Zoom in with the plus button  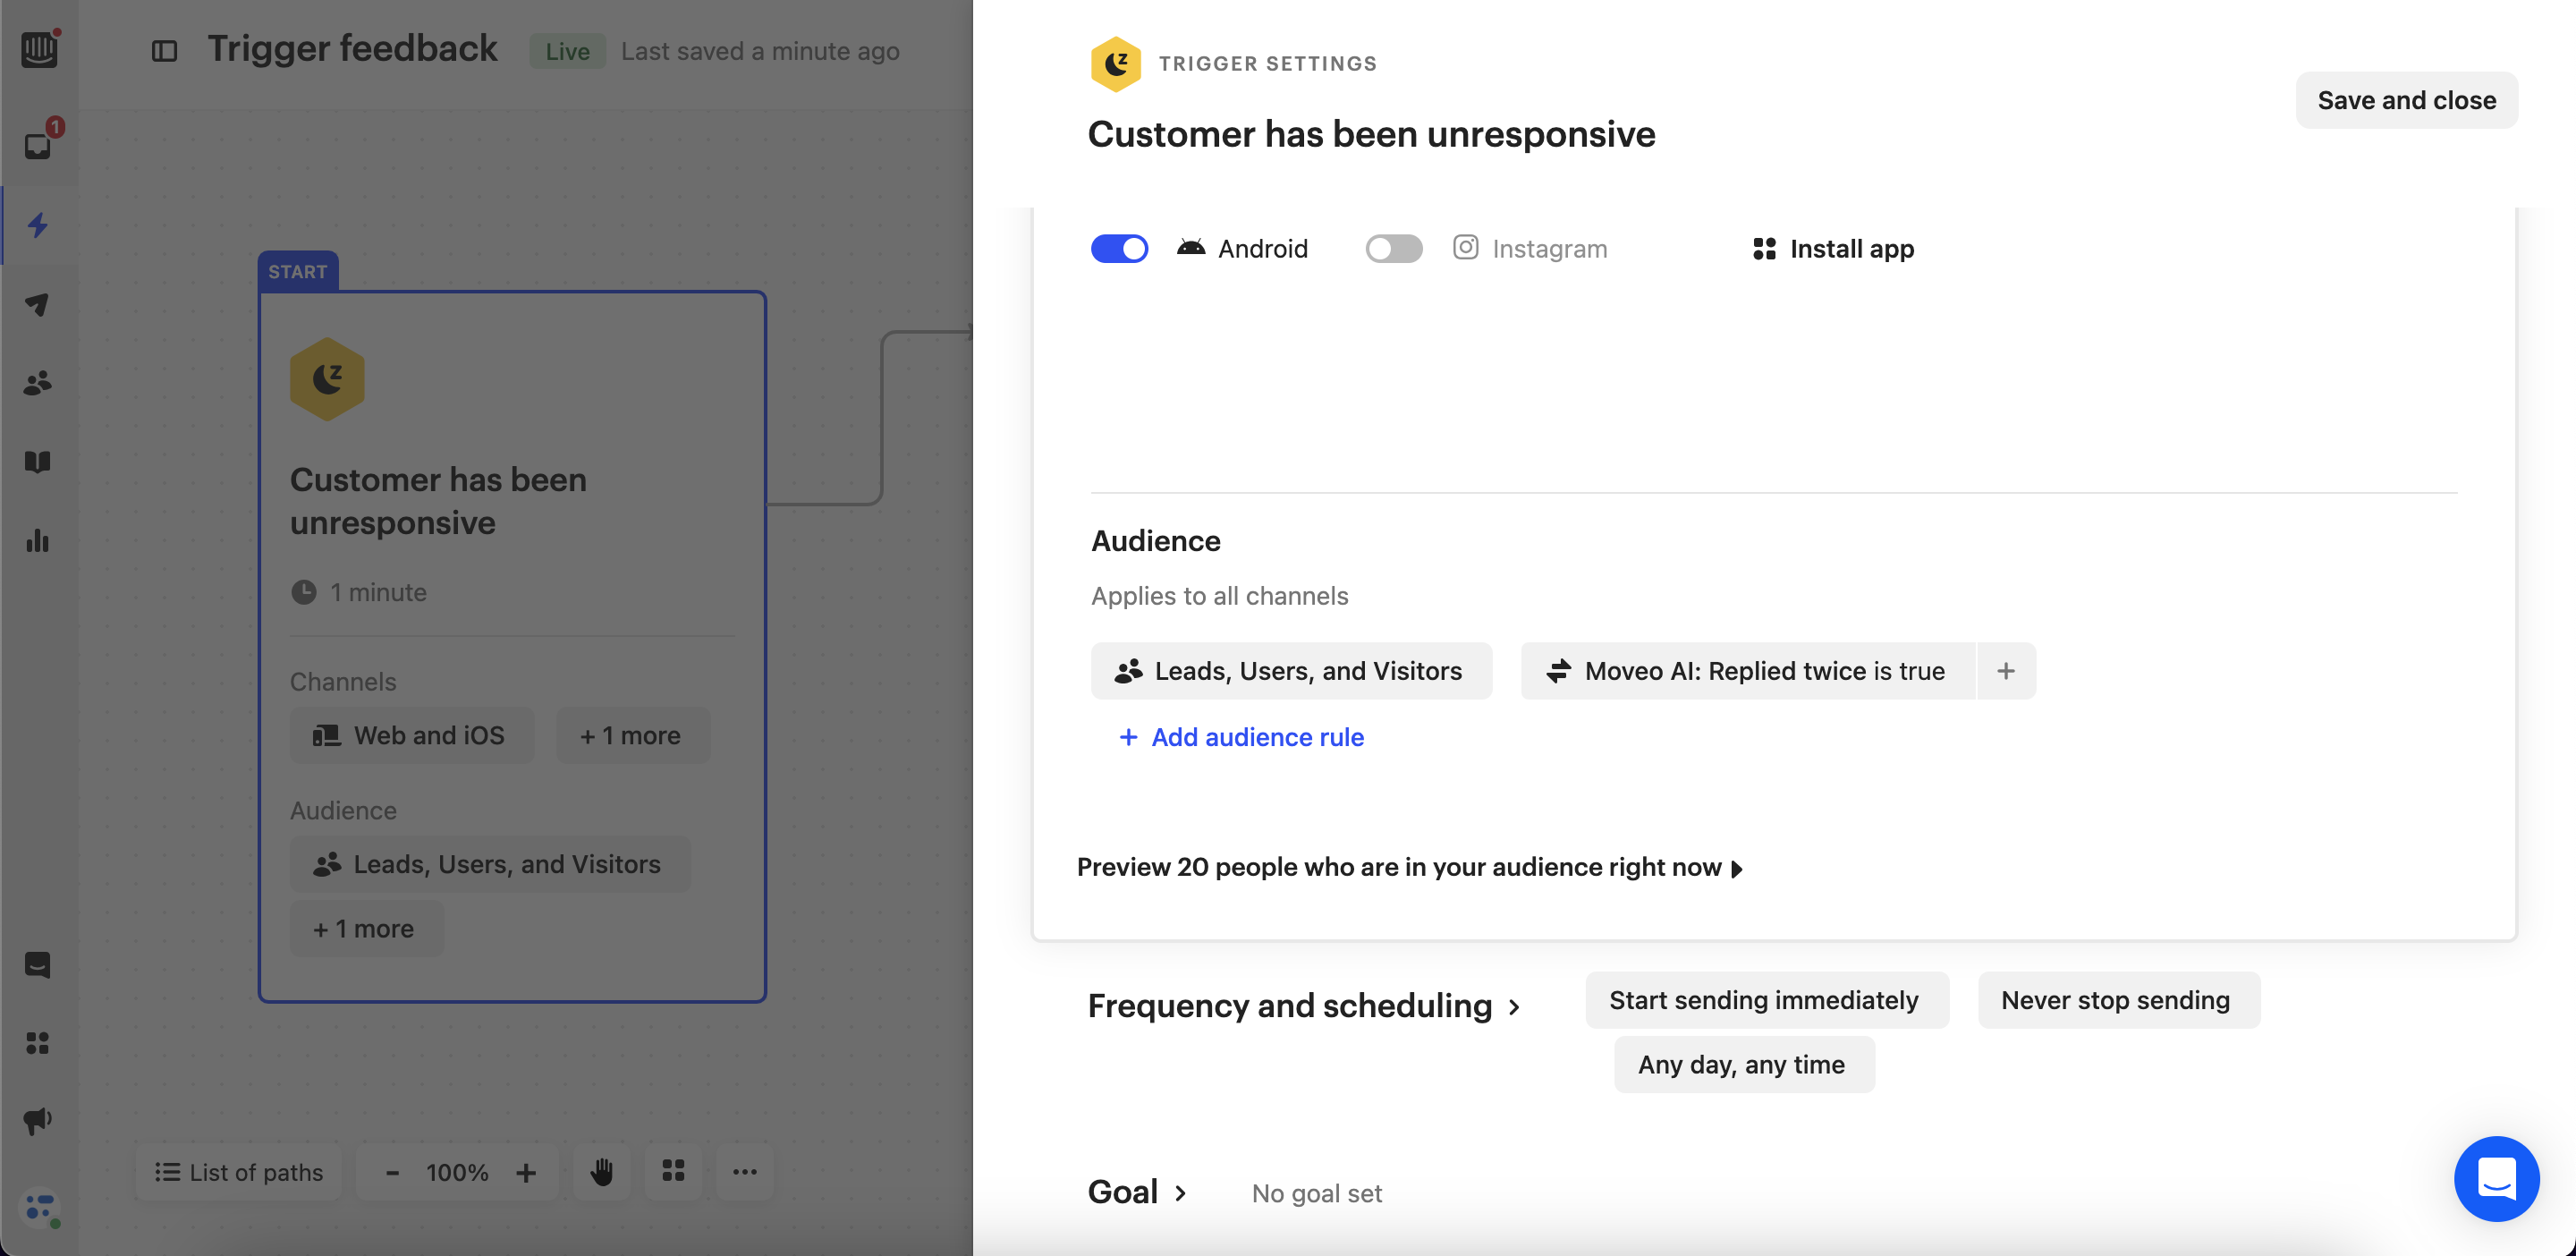click(x=526, y=1171)
